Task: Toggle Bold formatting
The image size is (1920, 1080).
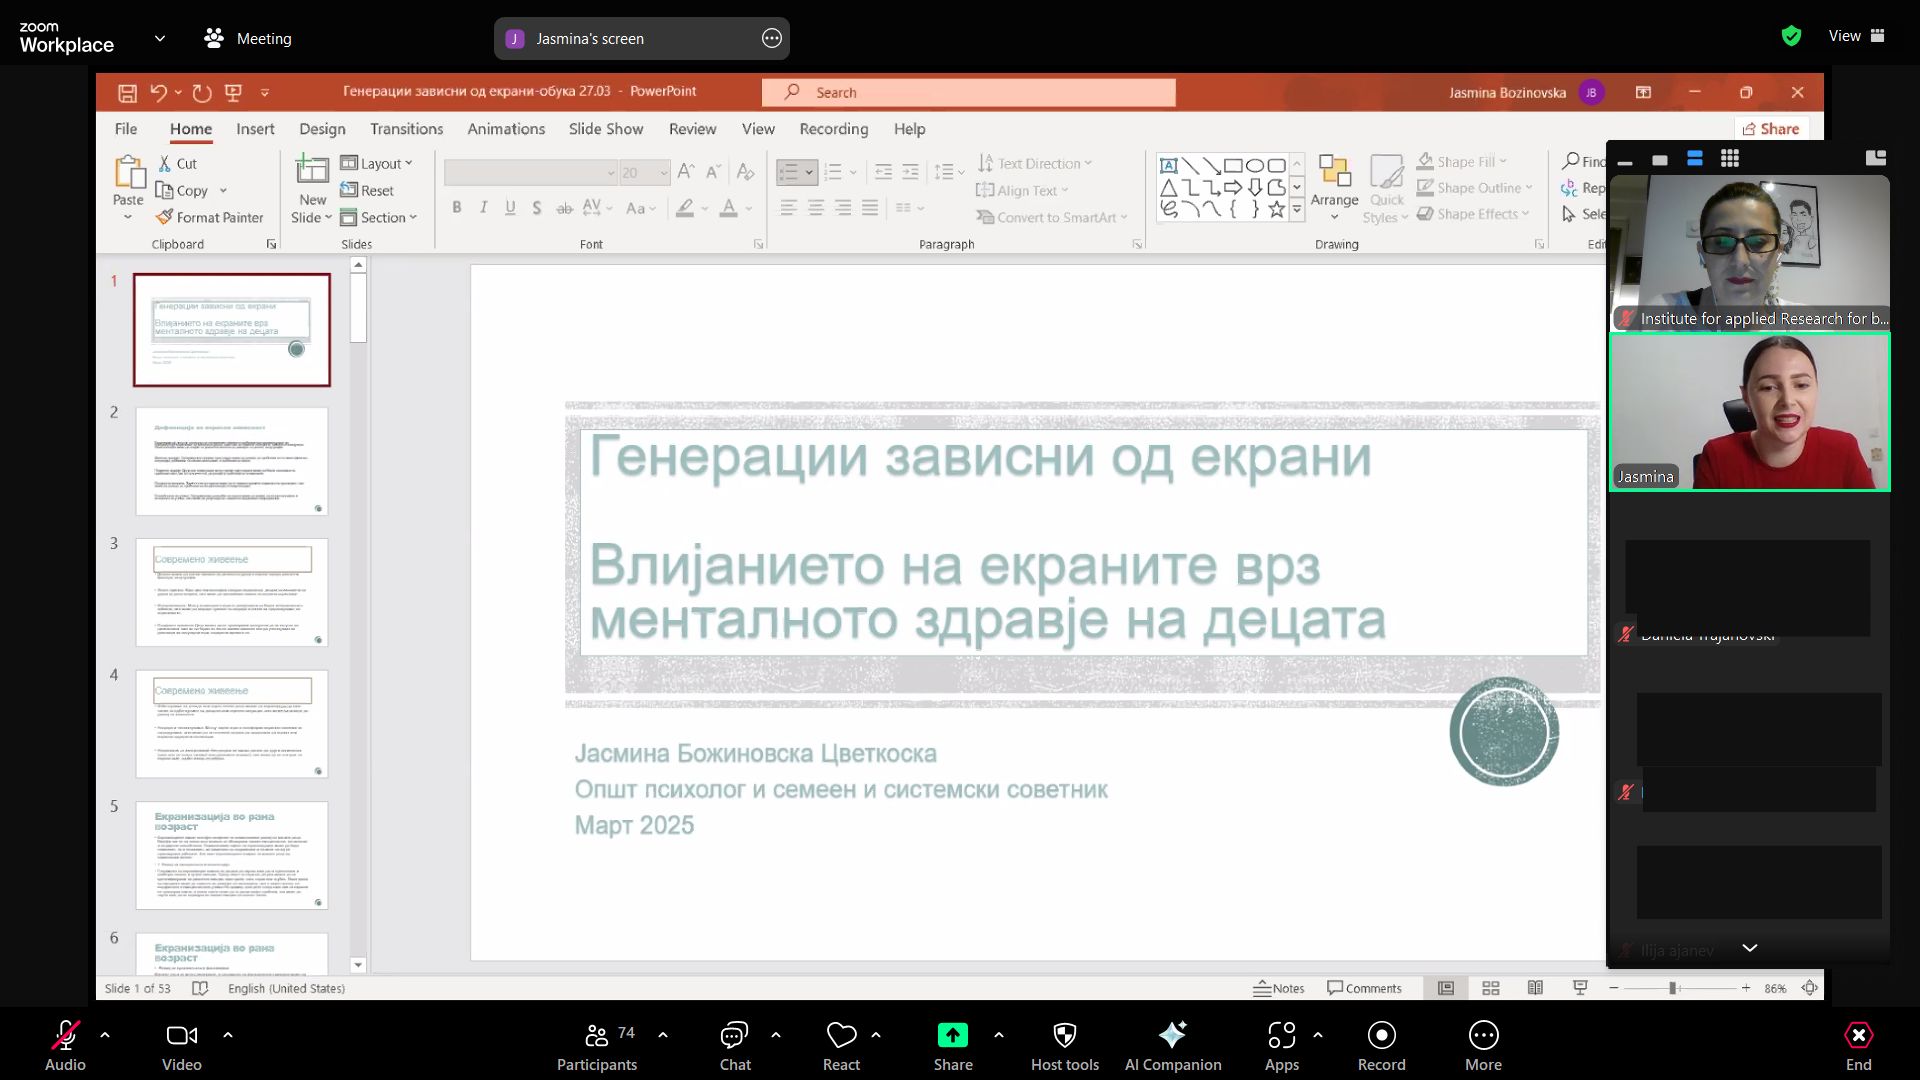Action: 457,207
